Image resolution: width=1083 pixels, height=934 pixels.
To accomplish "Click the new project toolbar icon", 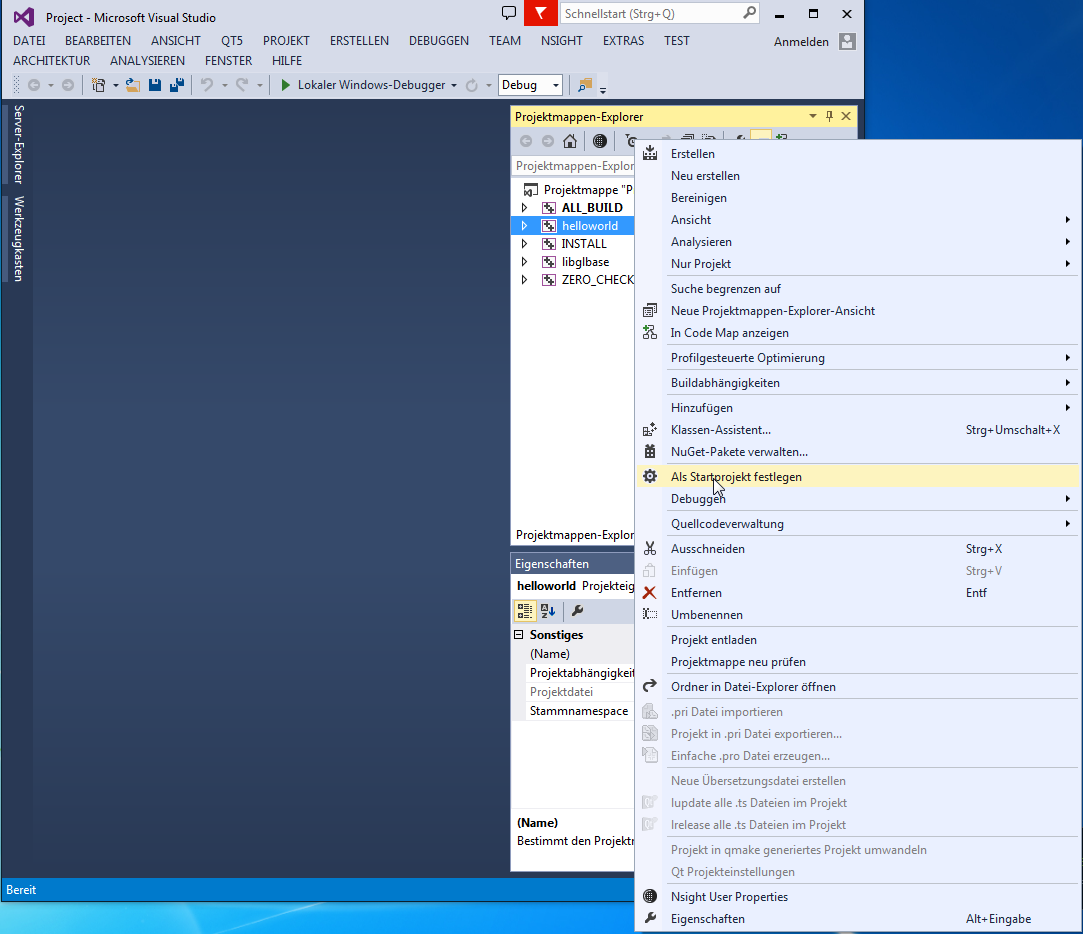I will coord(99,85).
